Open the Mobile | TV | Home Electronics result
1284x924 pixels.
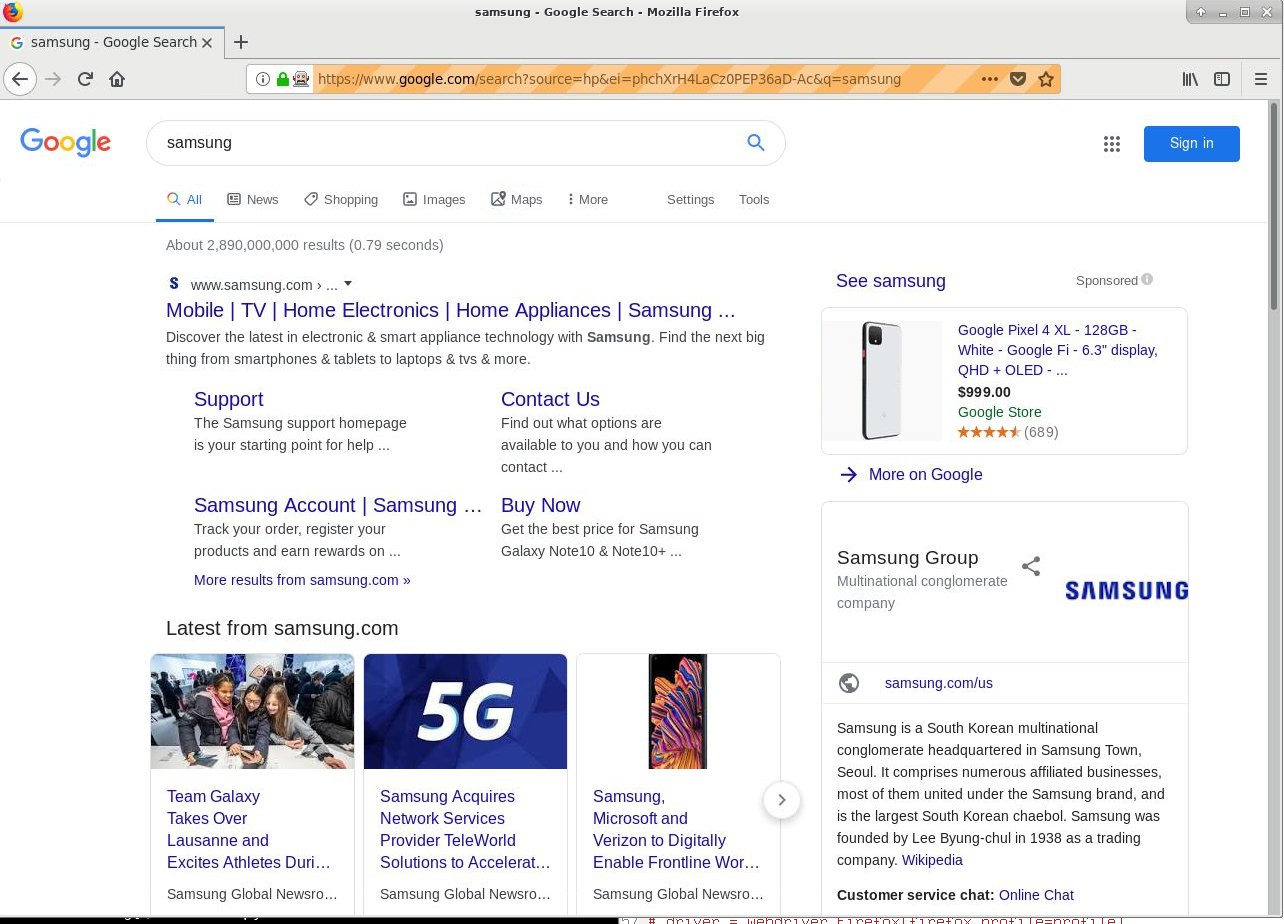[450, 310]
